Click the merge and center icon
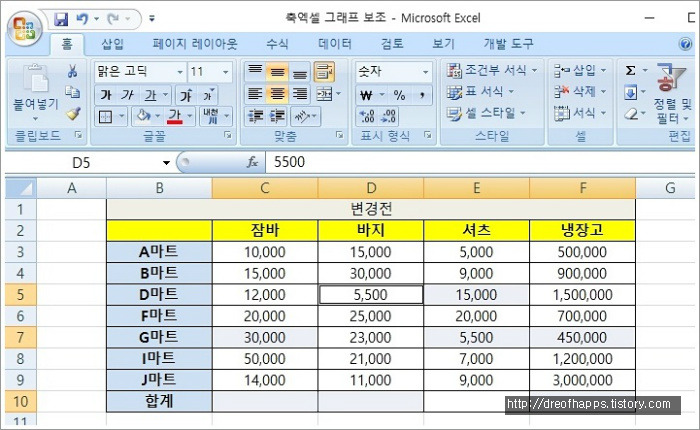The image size is (700, 430). [x=324, y=94]
